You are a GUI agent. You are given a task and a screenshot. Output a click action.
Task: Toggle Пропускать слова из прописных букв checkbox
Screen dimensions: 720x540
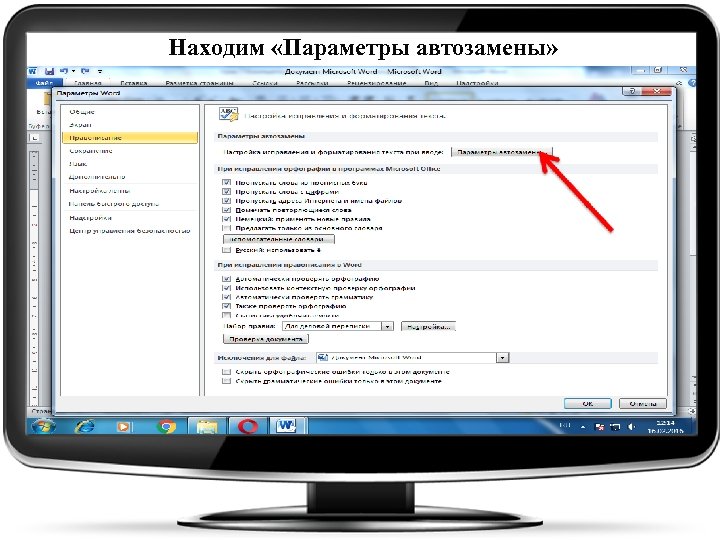point(226,182)
